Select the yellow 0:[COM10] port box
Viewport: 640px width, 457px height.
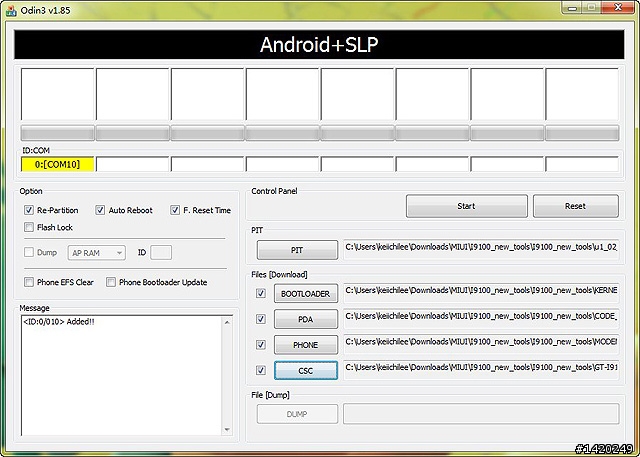coord(58,164)
